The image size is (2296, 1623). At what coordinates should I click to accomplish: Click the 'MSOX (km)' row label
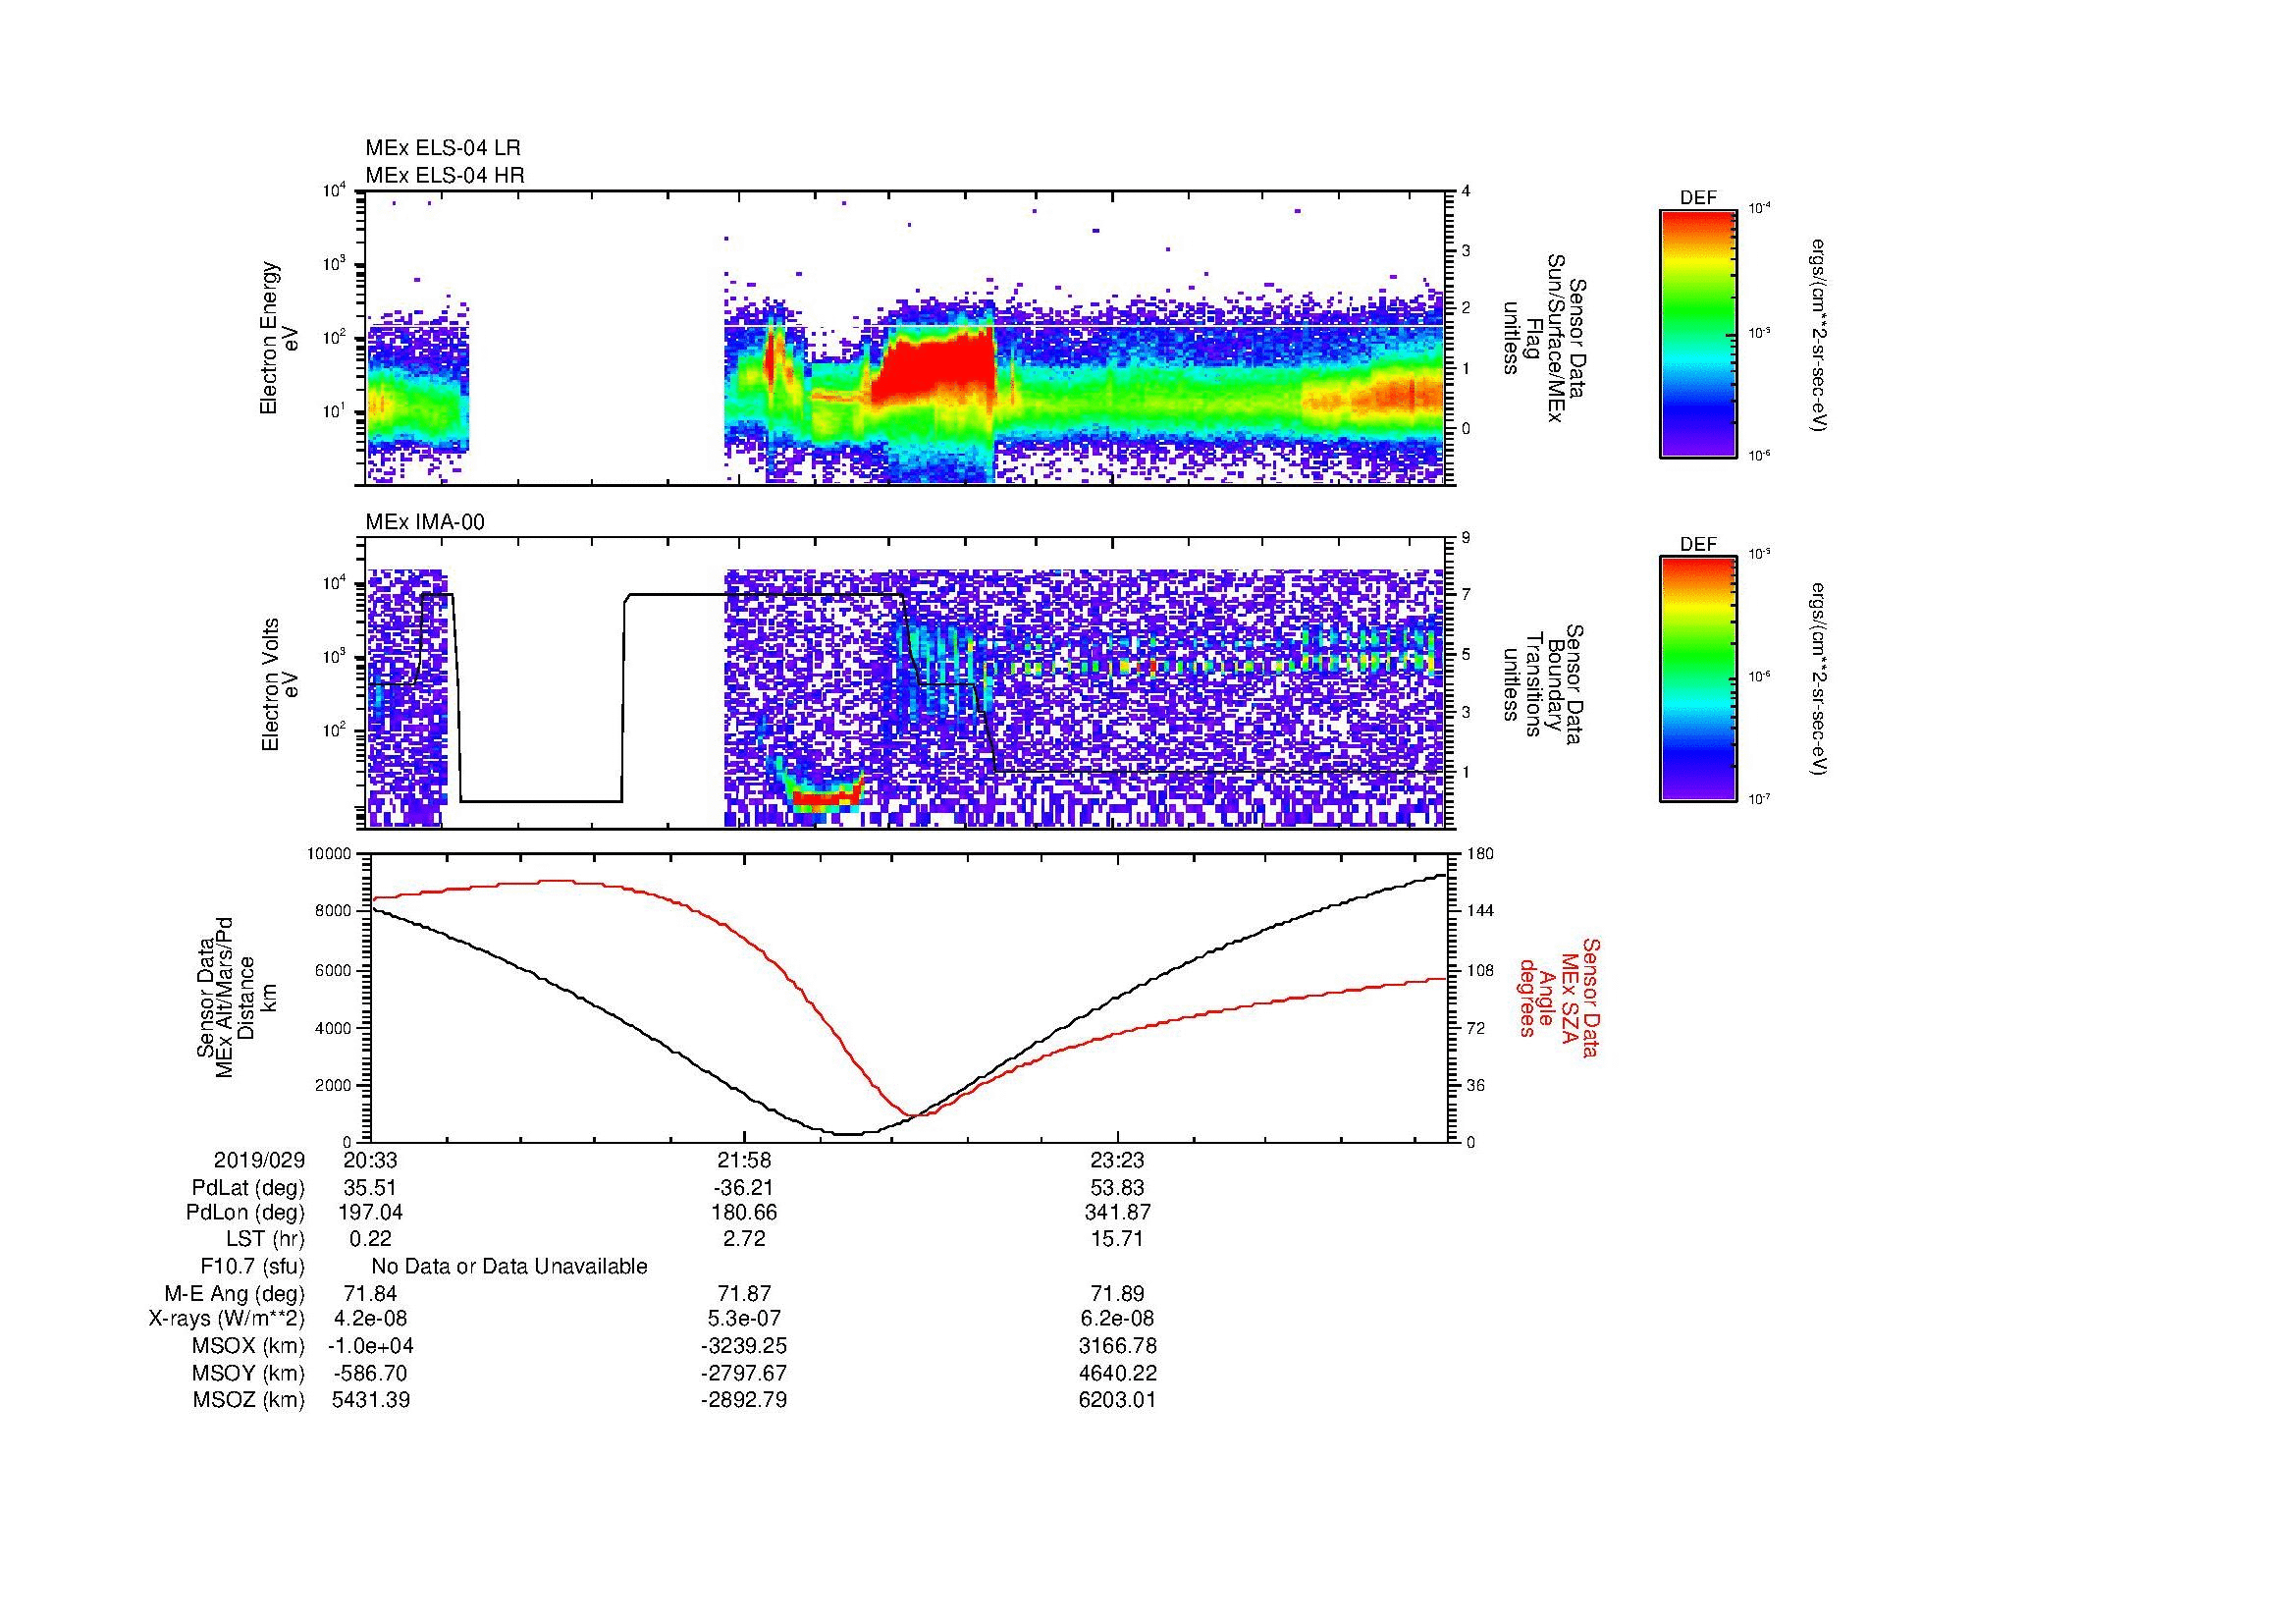pos(248,1347)
